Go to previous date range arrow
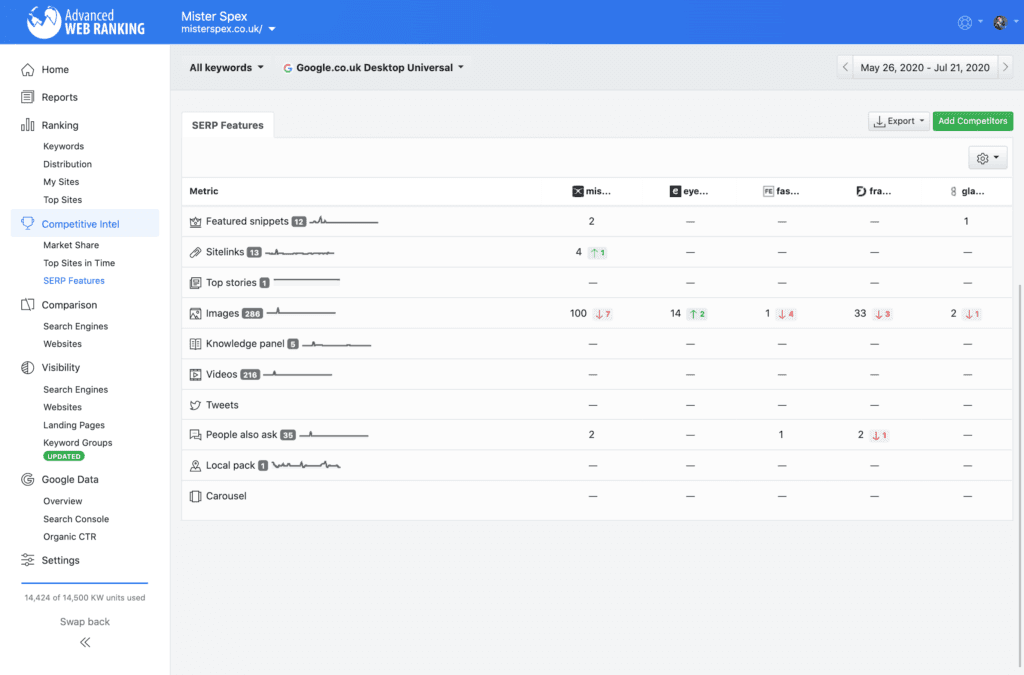Viewport: 1024px width, 675px height. click(845, 67)
